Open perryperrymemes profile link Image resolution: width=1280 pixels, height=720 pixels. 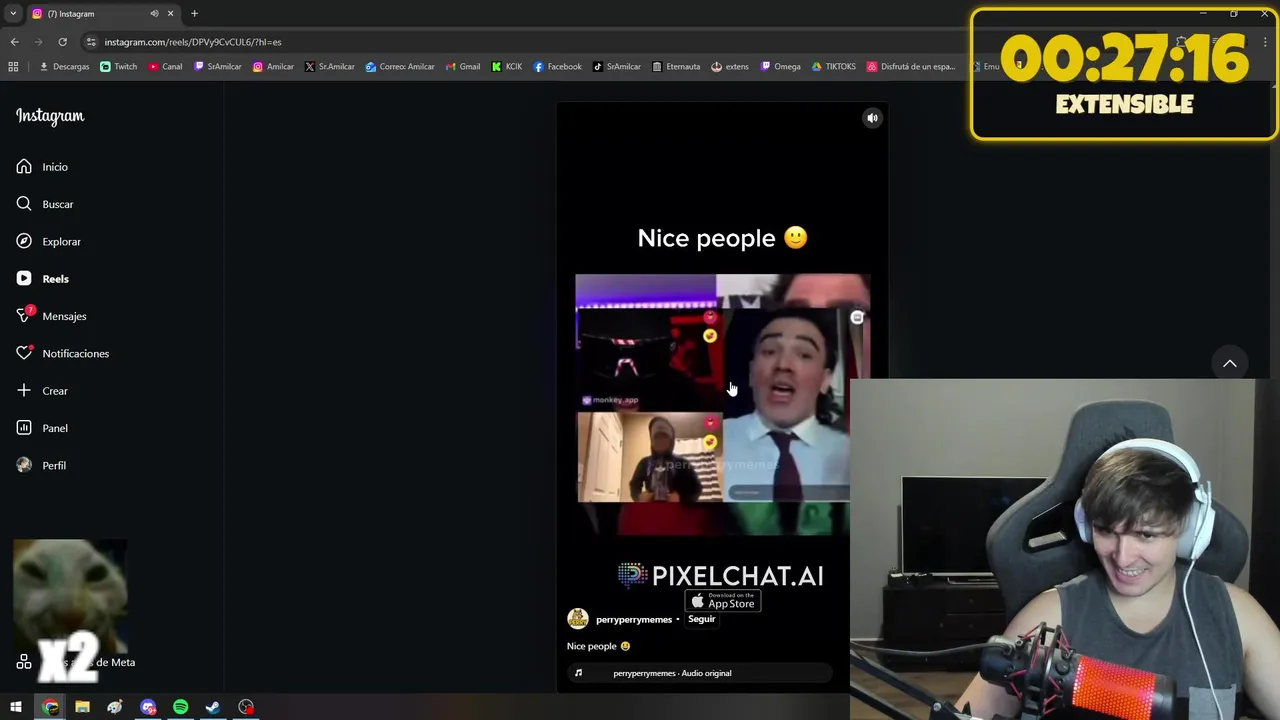coord(634,620)
